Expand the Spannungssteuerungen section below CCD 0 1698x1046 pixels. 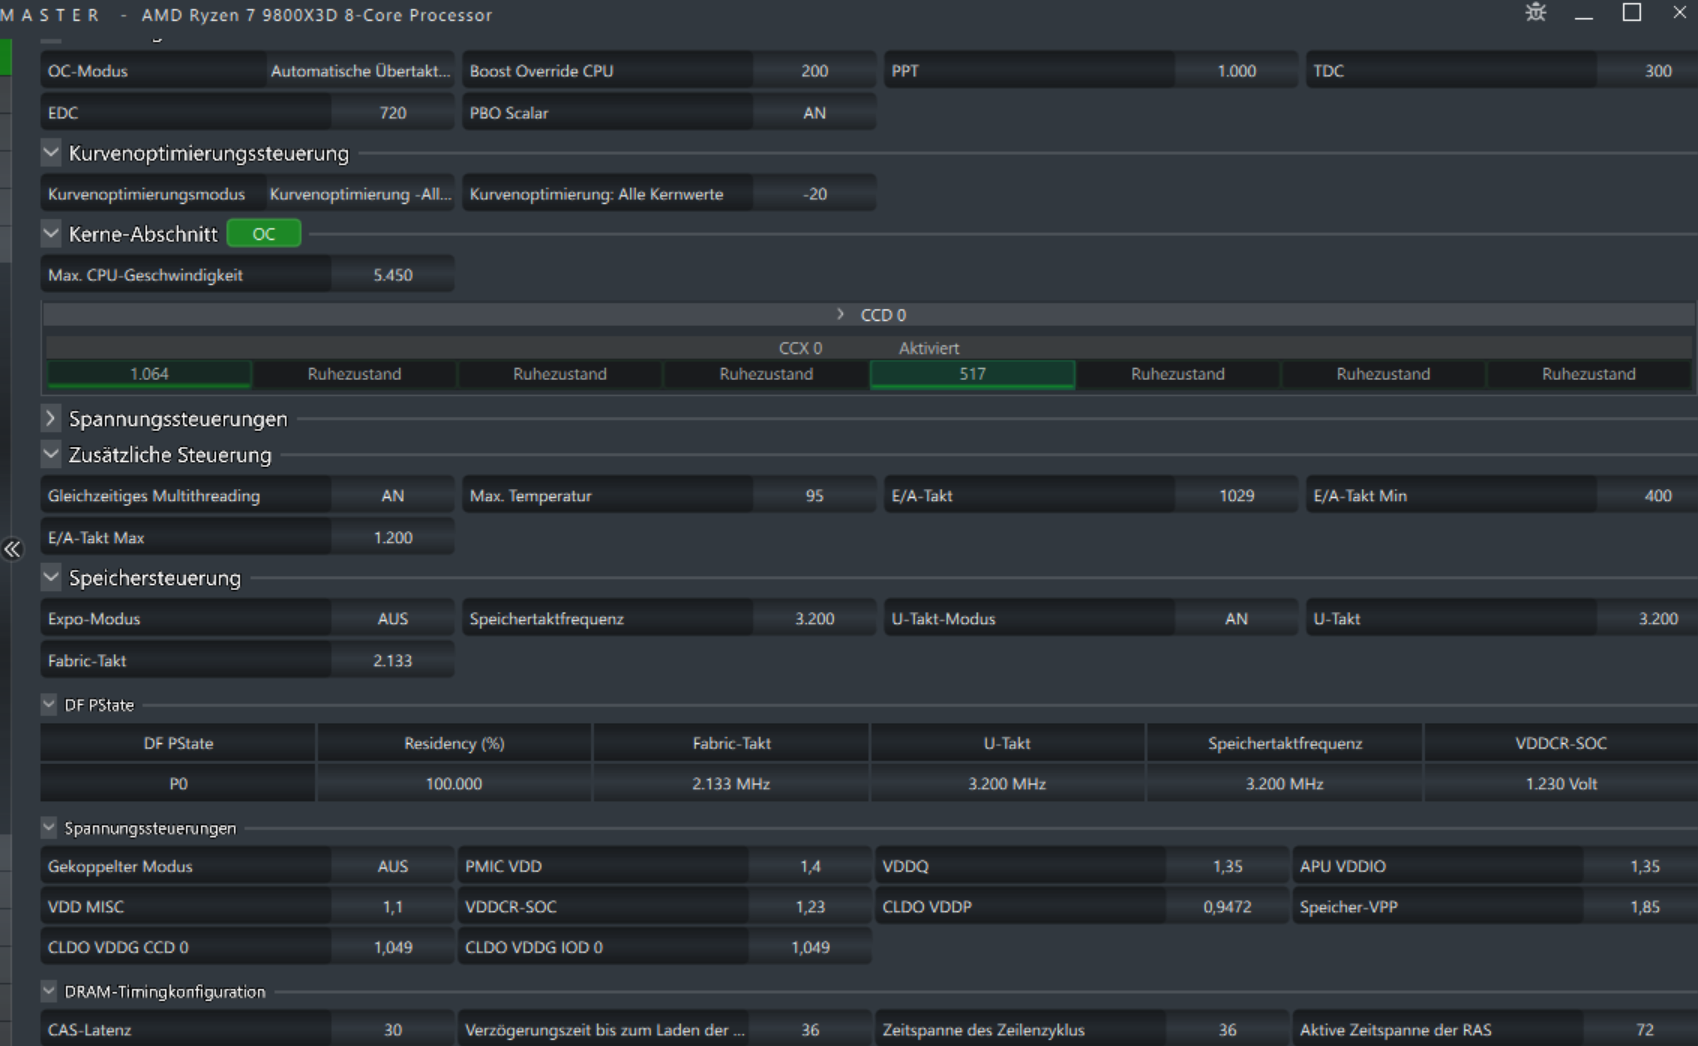coord(50,419)
